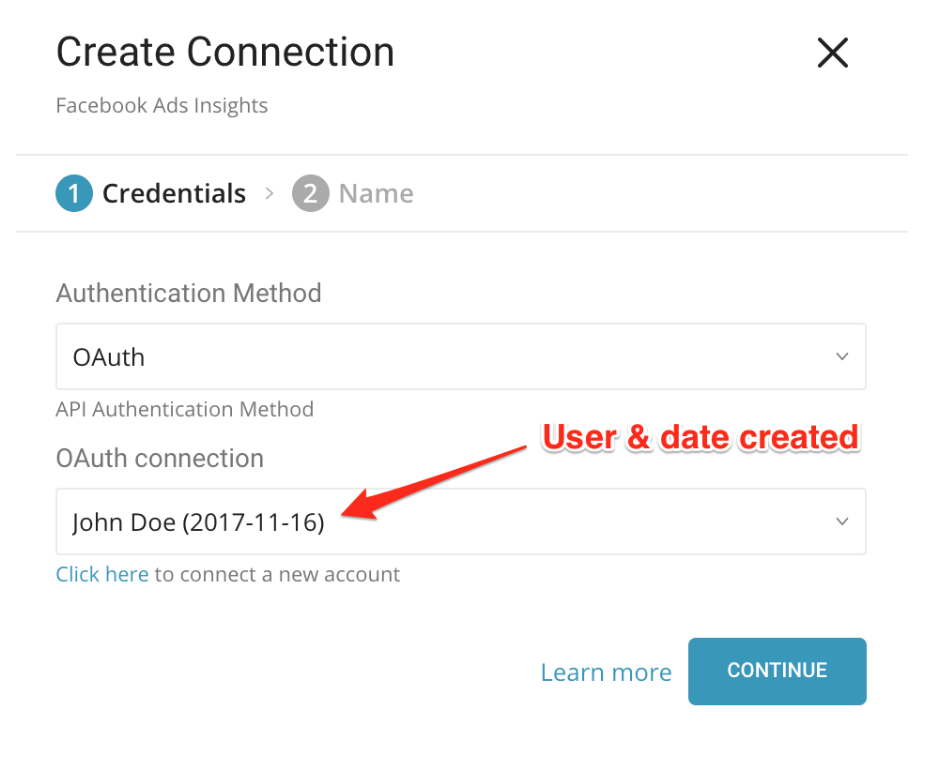
Task: Close the Create Connection dialog
Action: [x=832, y=53]
